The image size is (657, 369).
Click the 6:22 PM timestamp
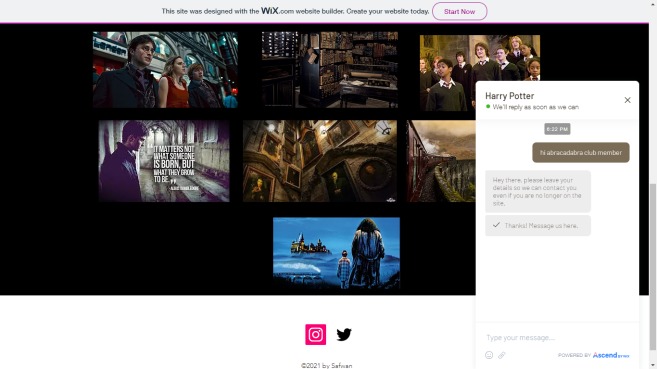557,129
